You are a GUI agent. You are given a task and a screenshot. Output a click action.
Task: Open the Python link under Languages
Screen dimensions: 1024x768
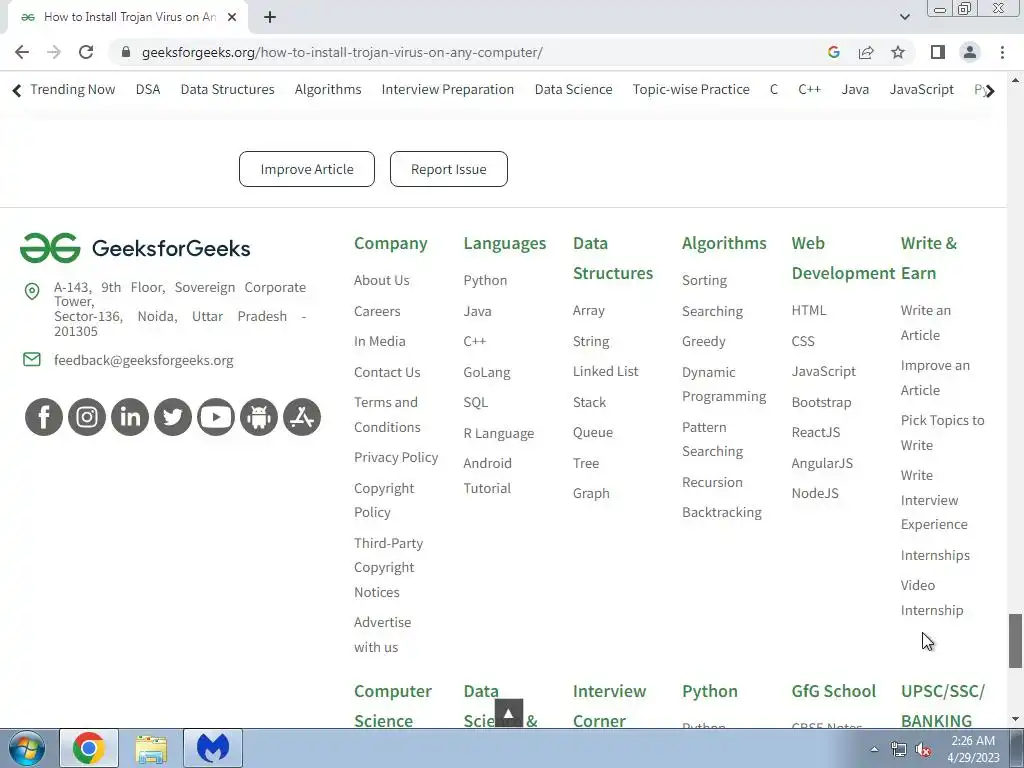pyautogui.click(x=485, y=280)
